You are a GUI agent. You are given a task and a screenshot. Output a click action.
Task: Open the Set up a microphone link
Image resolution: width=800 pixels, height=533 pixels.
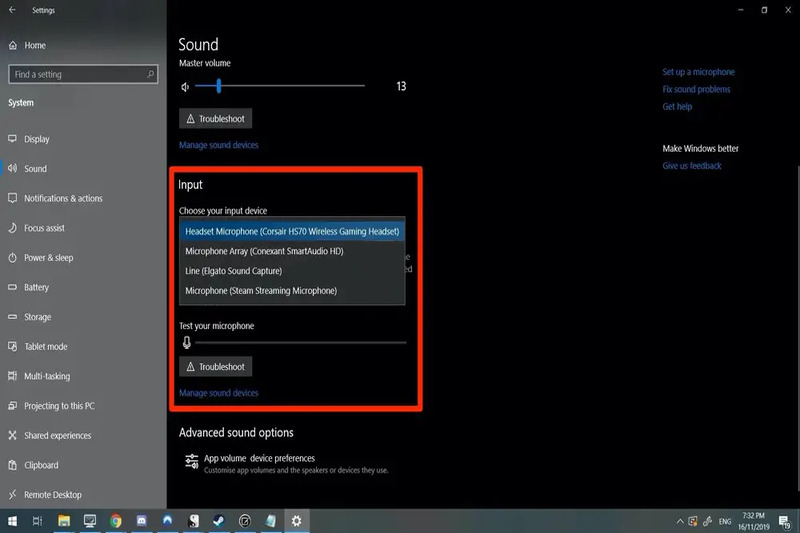[x=698, y=72]
